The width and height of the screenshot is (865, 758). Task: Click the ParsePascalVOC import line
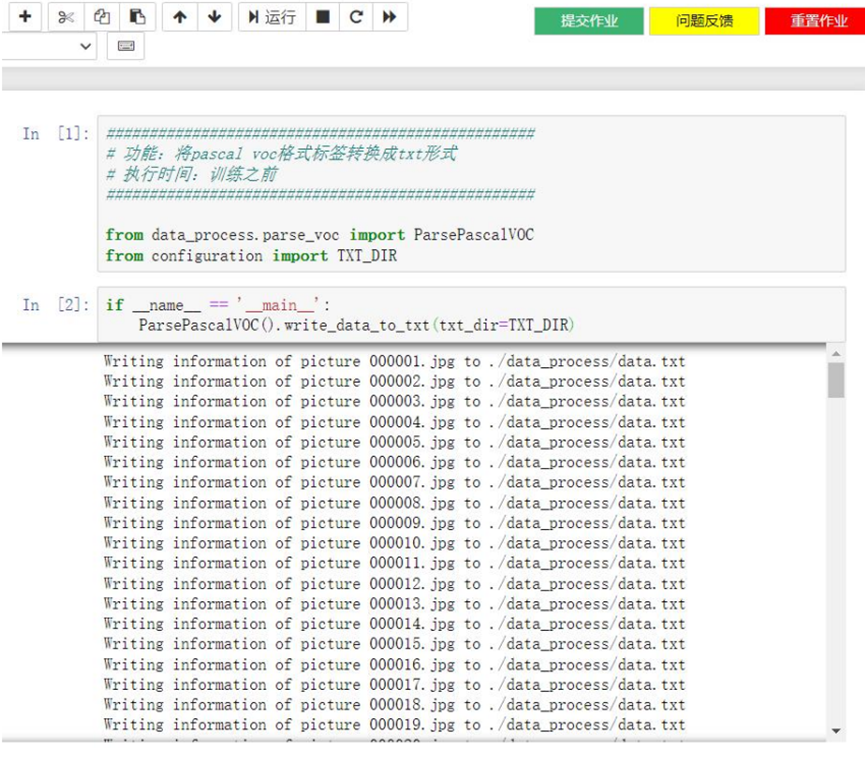pos(320,235)
